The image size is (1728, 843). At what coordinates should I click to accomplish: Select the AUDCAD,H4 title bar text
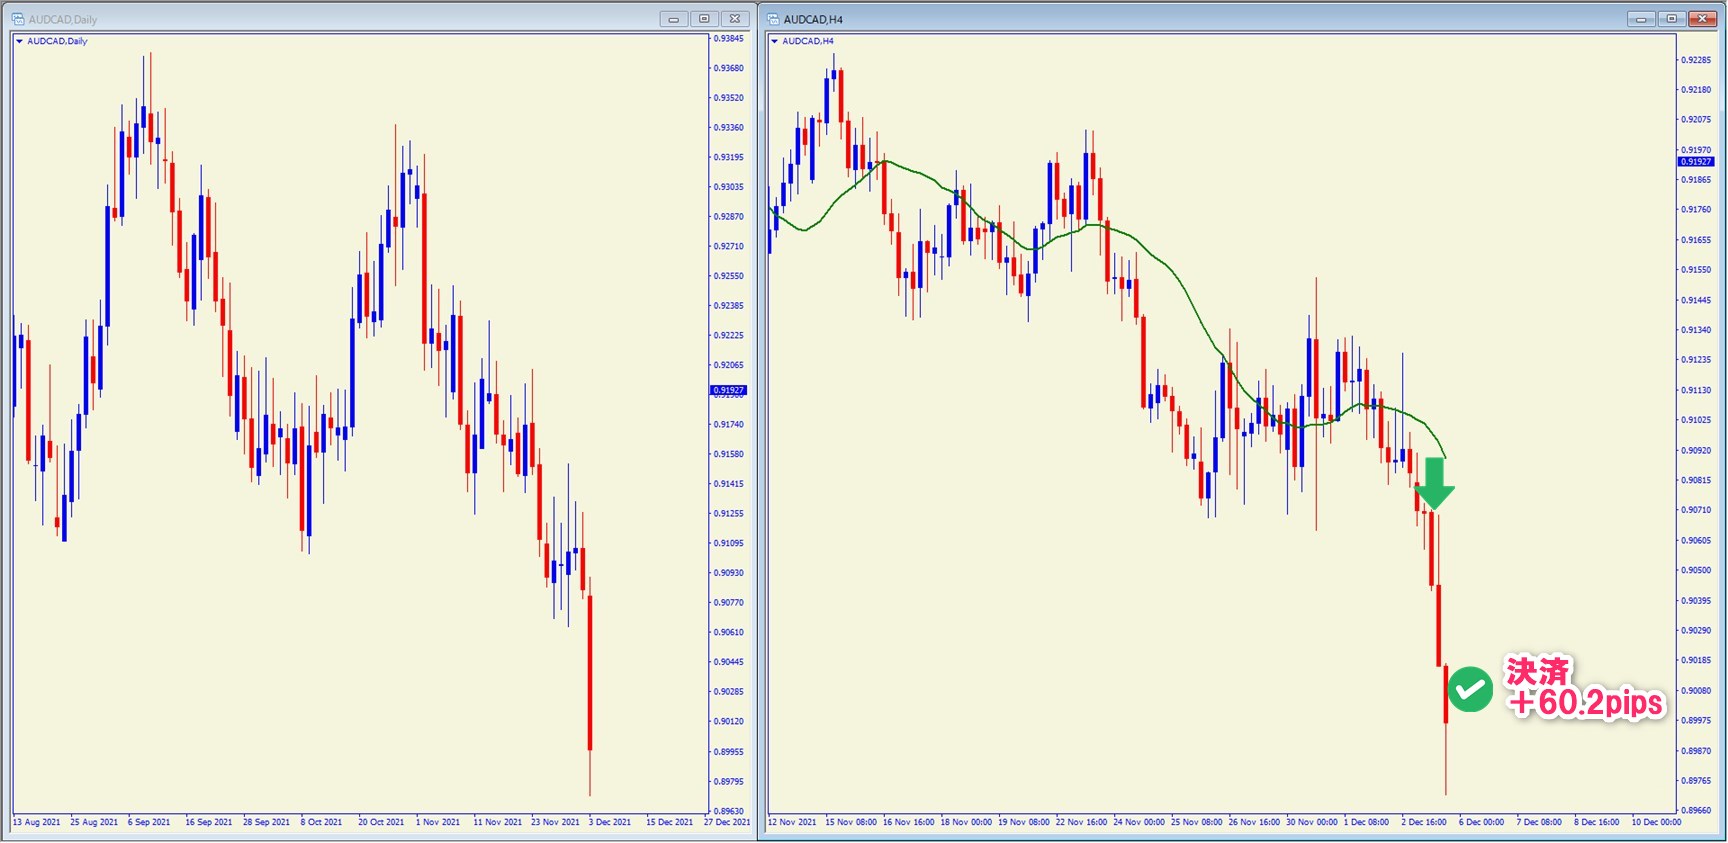click(813, 19)
